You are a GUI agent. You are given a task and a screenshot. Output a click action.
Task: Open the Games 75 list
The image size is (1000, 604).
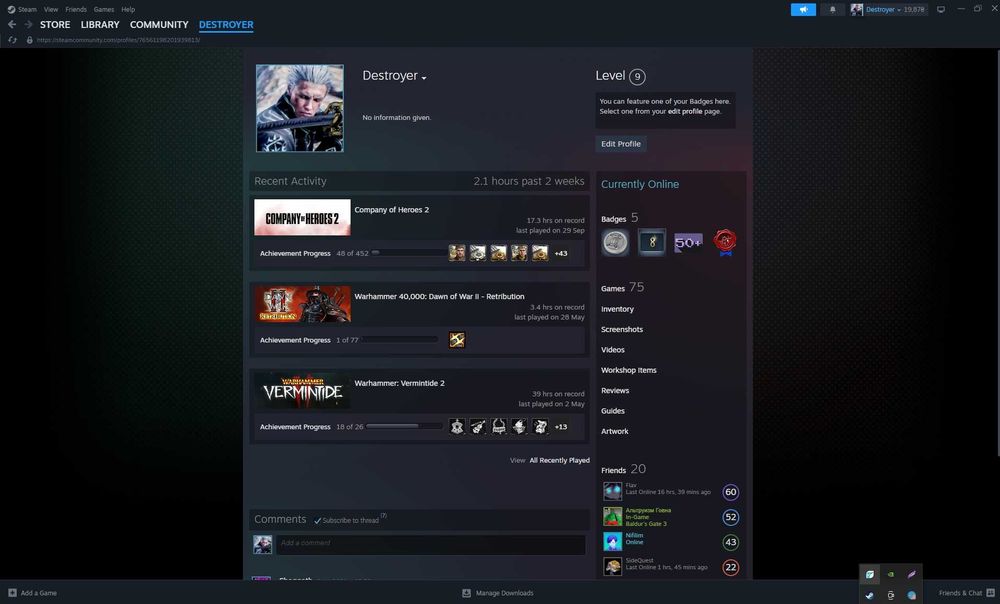[622, 288]
